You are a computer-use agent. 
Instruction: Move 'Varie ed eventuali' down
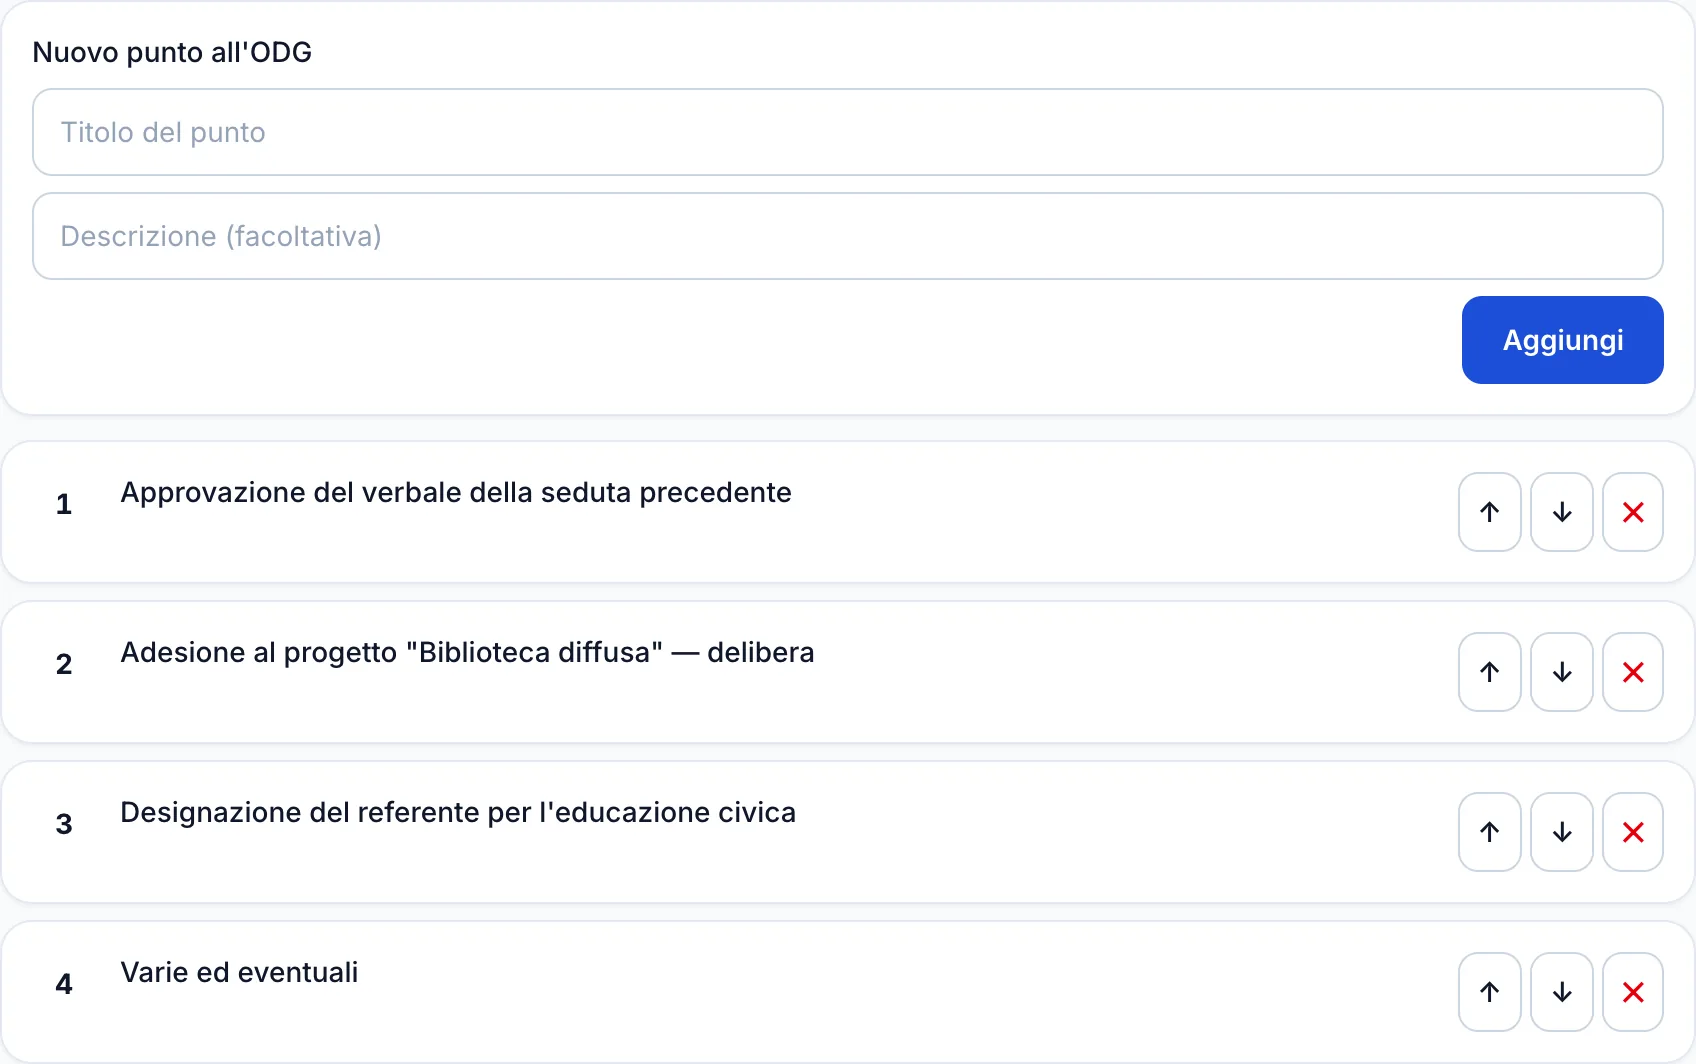1562,992
